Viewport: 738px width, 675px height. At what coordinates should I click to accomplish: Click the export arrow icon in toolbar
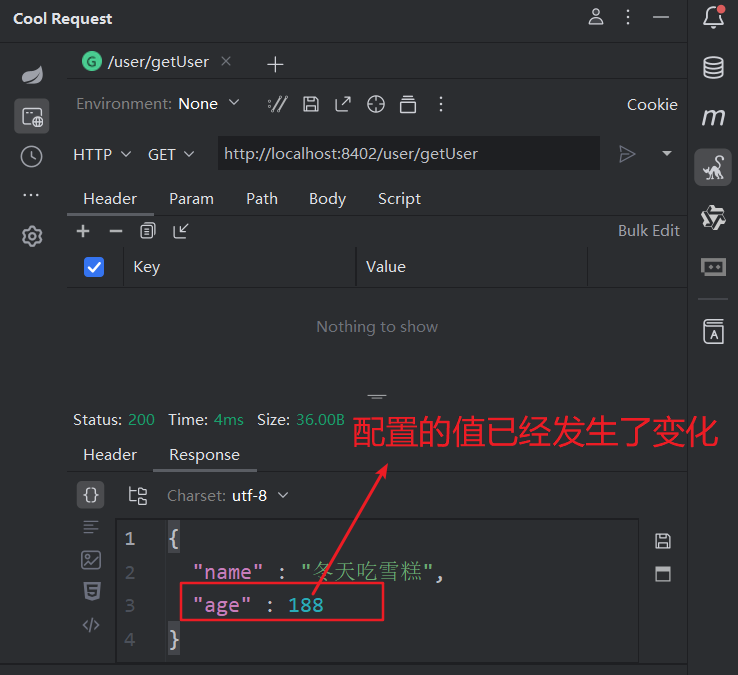click(343, 104)
